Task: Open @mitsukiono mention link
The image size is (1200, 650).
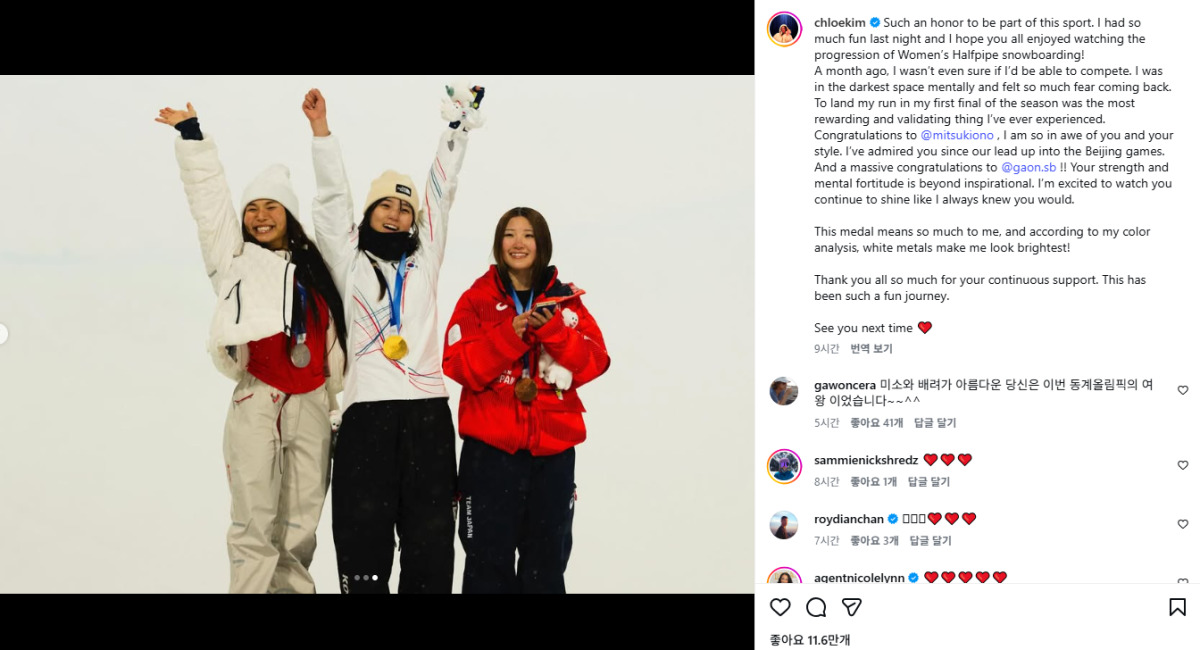Action: [x=957, y=135]
